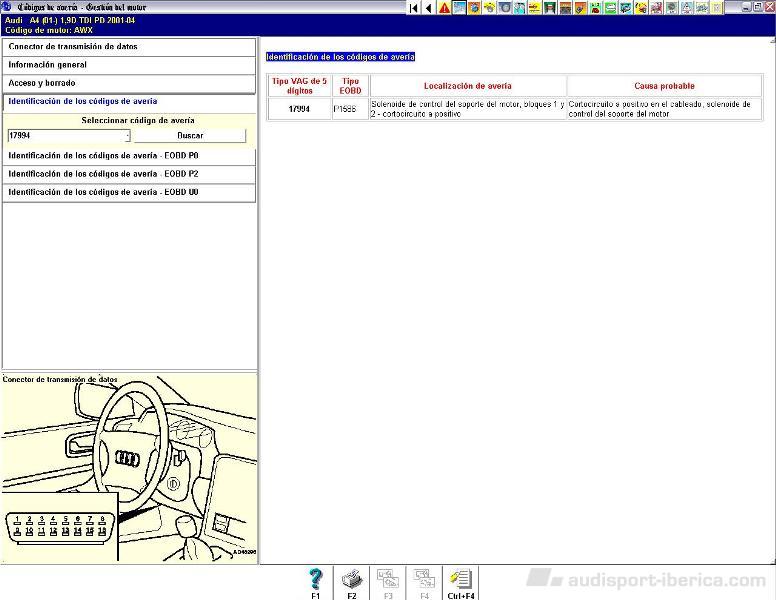Image resolution: width=776 pixels, height=600 pixels.
Task: Click the Conector de transmisión de datos caption
Action: click(60, 379)
